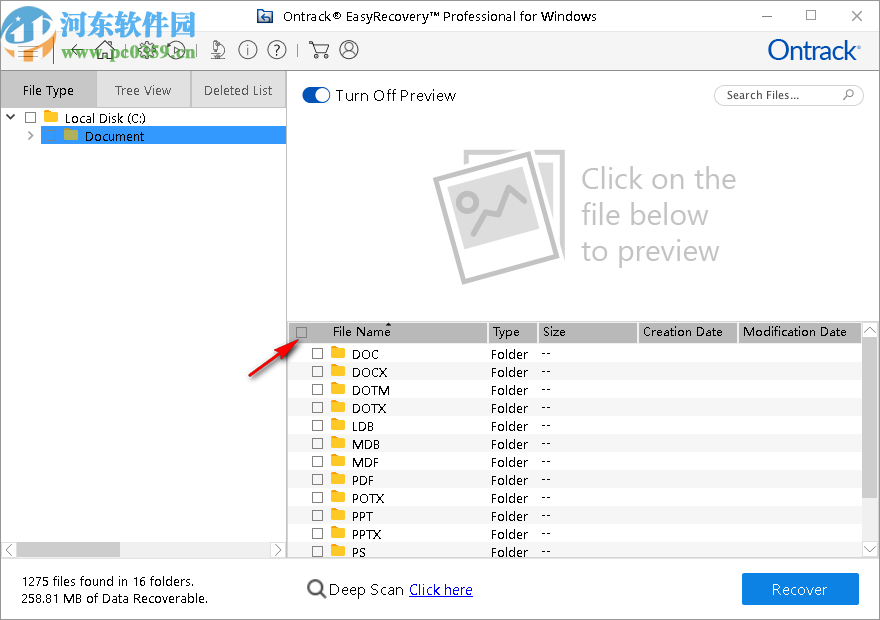
Task: Expand the Document folder chevron
Action: [x=30, y=135]
